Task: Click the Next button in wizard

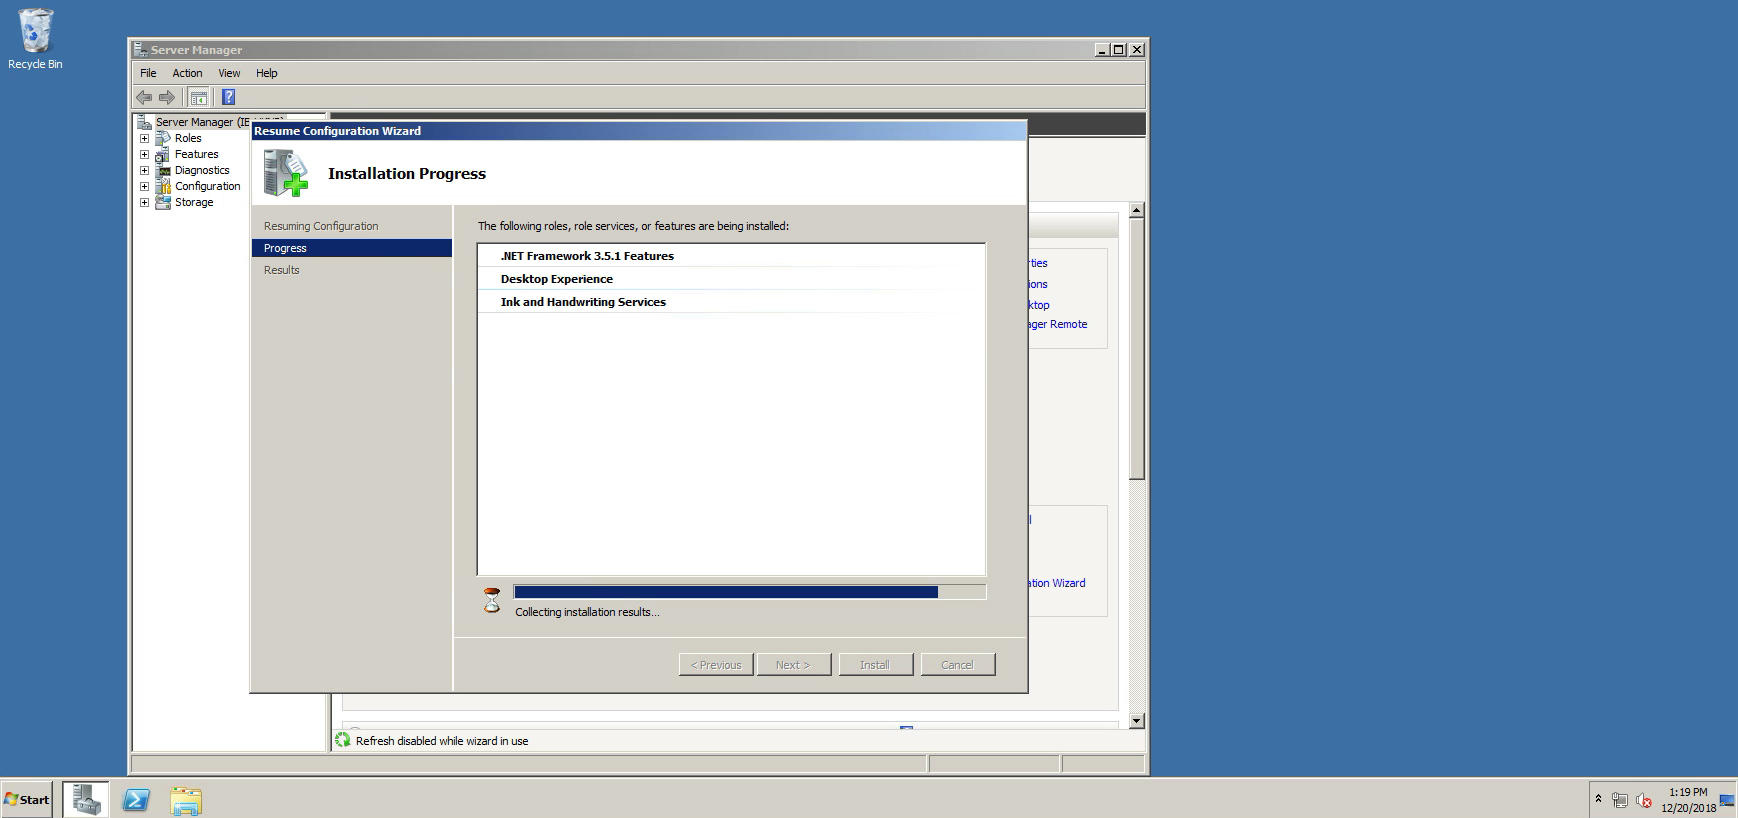Action: 794,665
